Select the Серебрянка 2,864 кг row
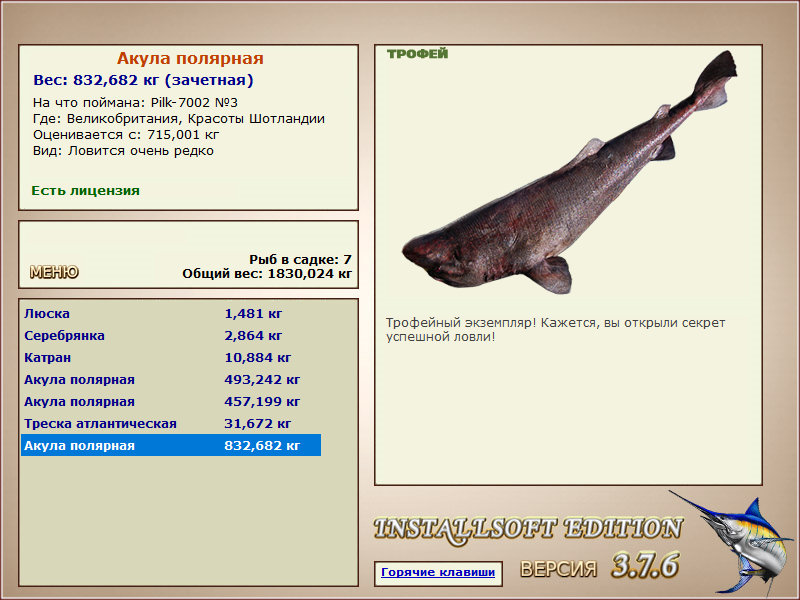 (x=171, y=336)
